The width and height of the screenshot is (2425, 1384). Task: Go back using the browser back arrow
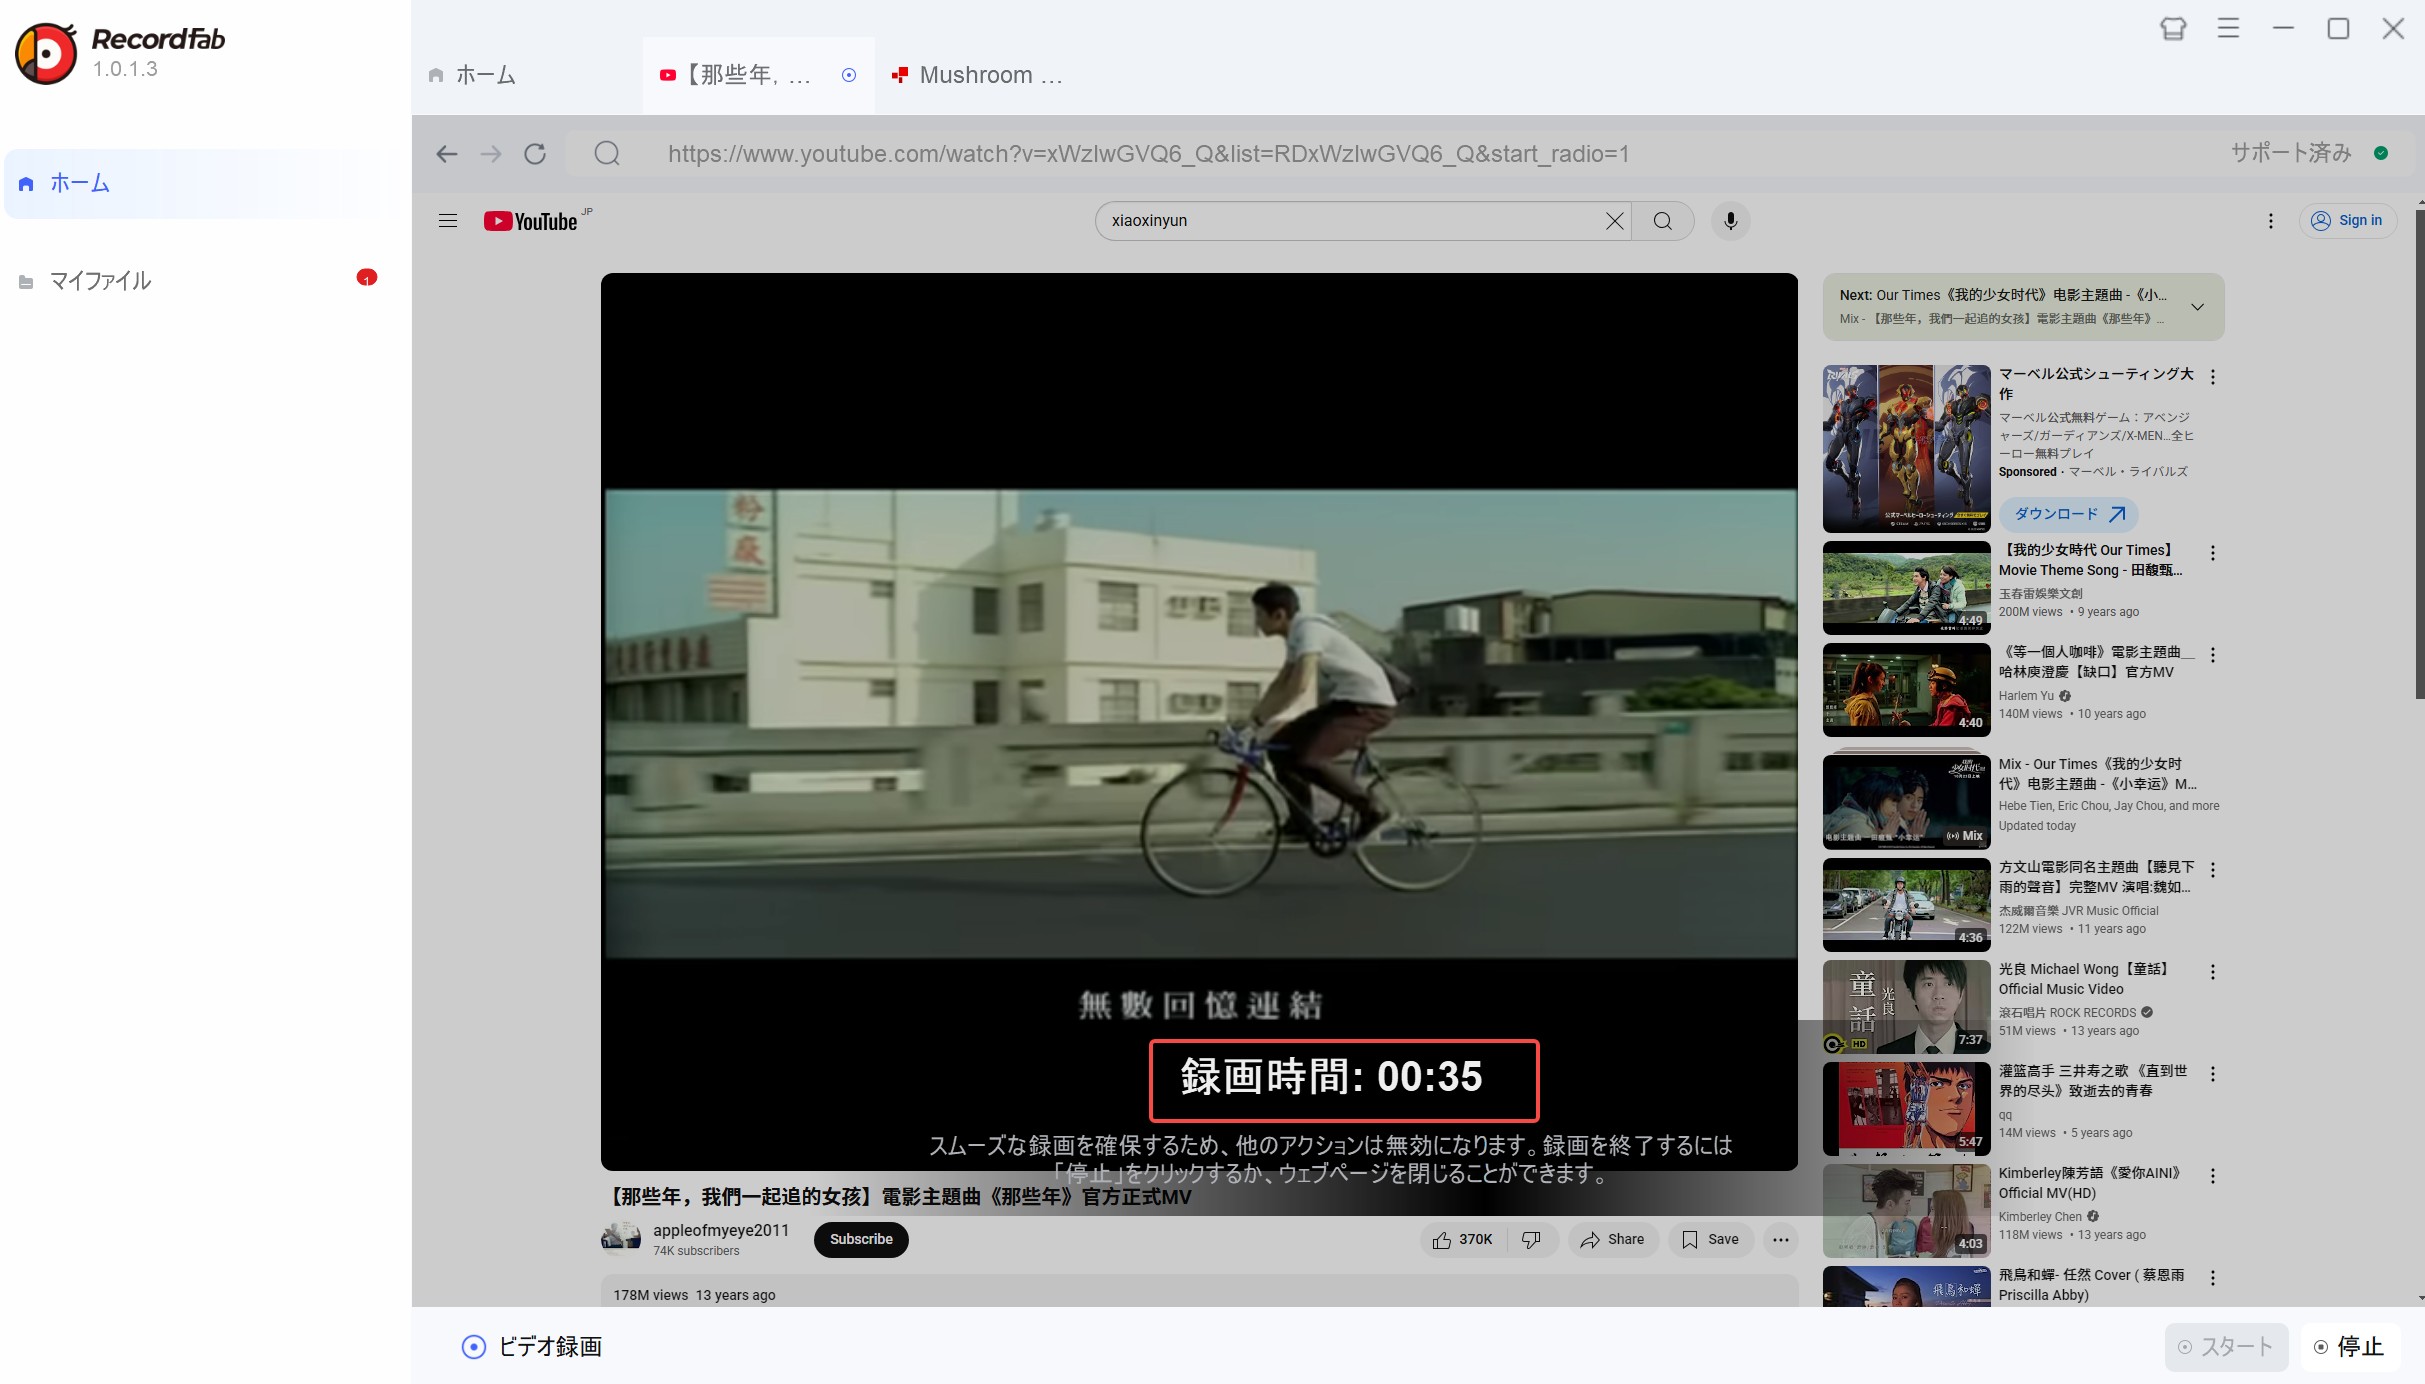click(447, 154)
